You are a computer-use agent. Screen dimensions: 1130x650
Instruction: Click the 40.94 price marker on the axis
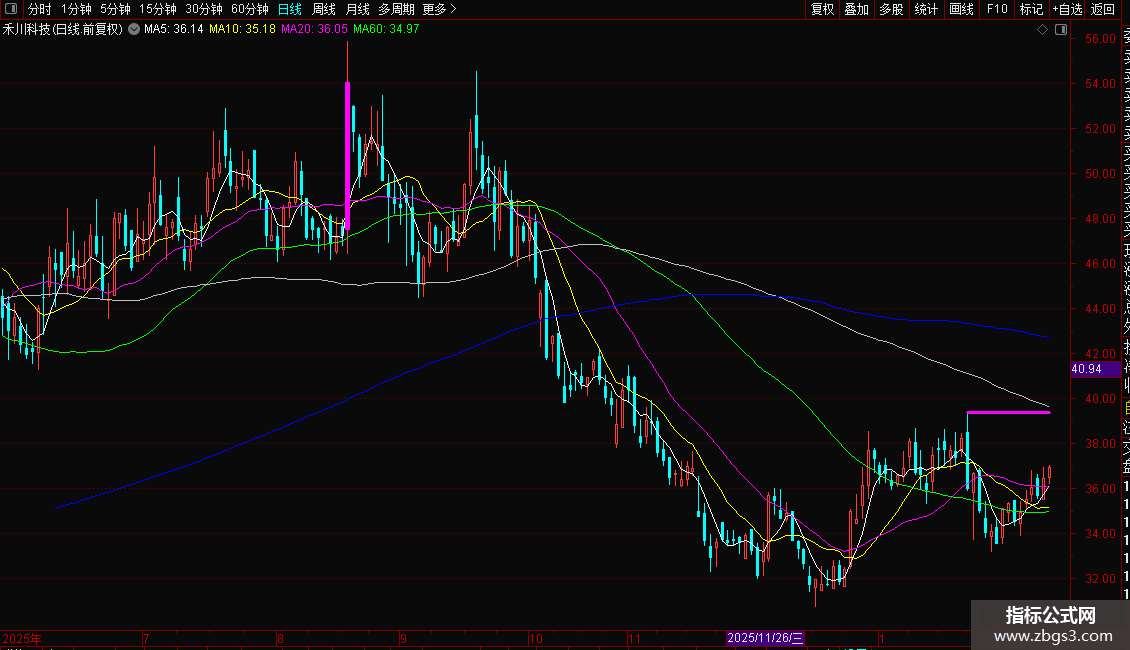click(x=1095, y=369)
